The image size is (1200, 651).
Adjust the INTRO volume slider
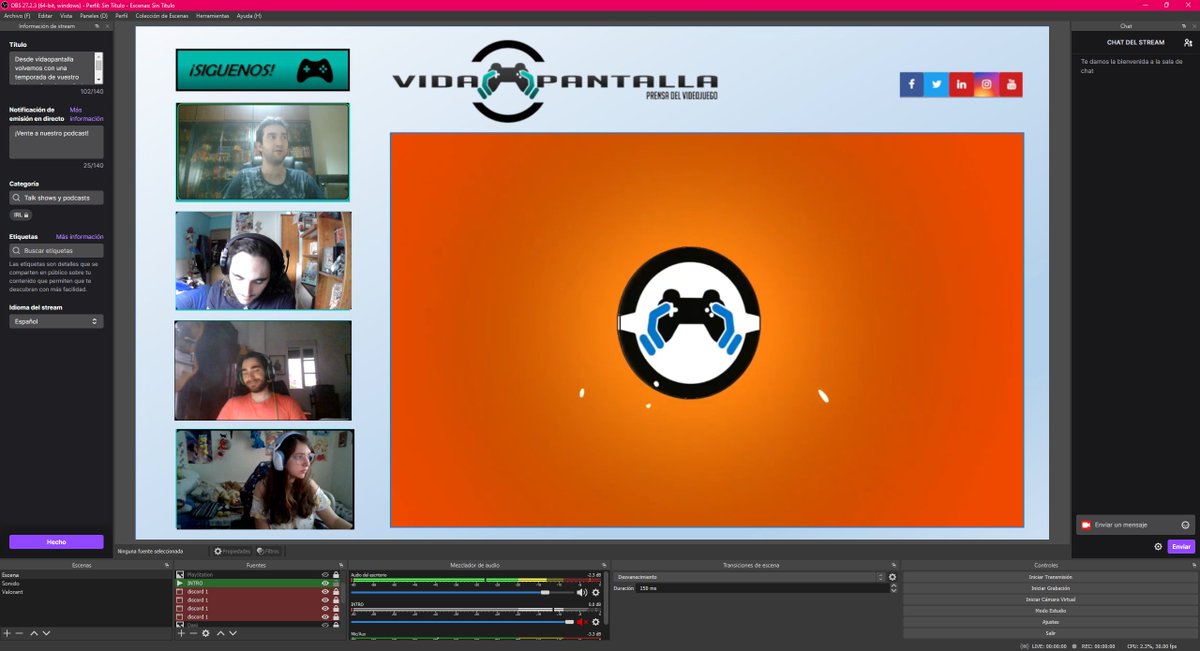coord(463,622)
